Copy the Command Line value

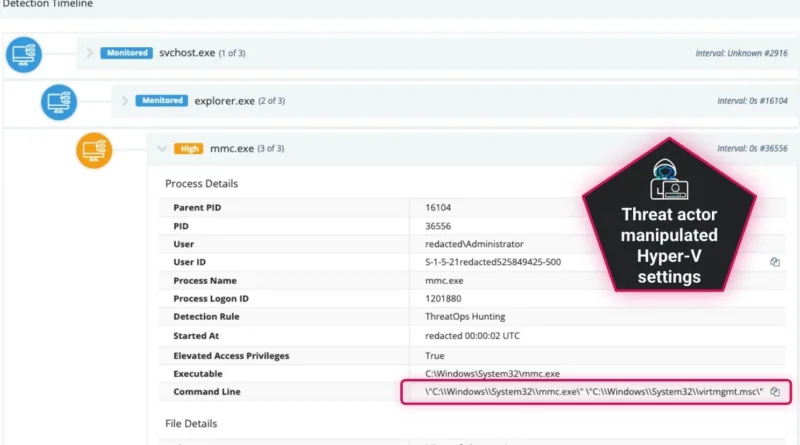click(x=775, y=392)
